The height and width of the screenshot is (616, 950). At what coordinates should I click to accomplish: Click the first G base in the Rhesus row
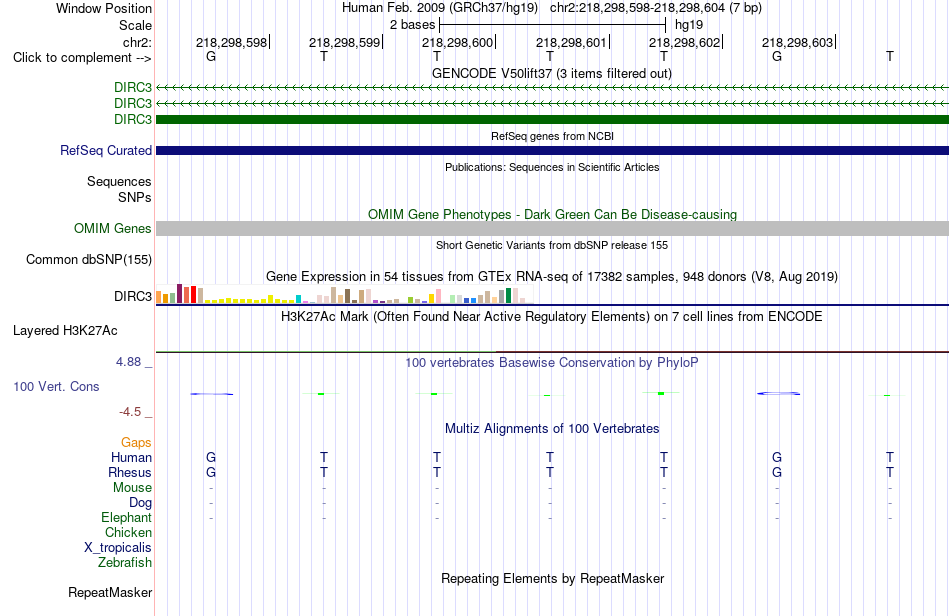(x=211, y=472)
